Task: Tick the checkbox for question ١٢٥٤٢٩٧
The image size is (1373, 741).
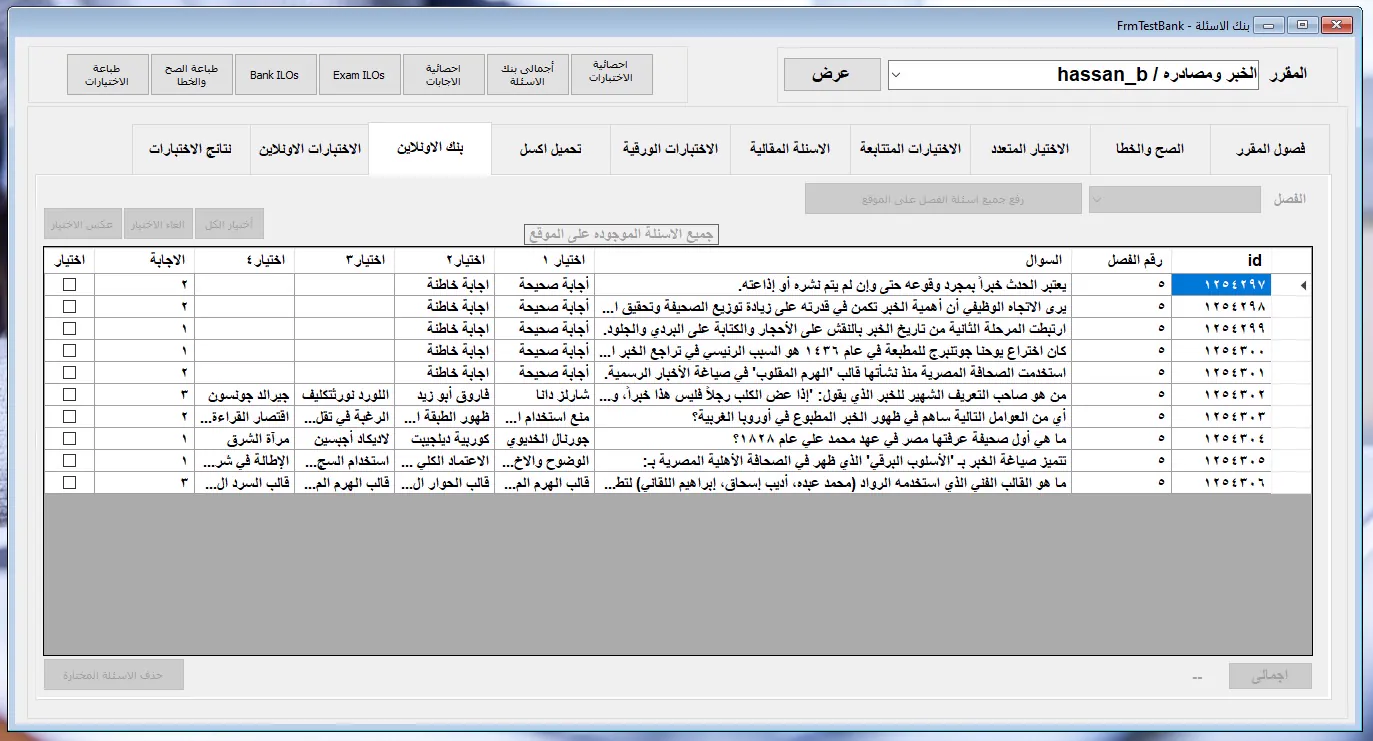Action: pyautogui.click(x=69, y=285)
